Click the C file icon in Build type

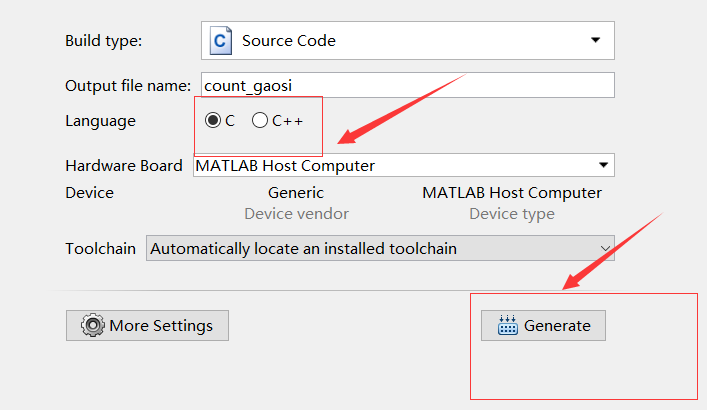pyautogui.click(x=220, y=41)
